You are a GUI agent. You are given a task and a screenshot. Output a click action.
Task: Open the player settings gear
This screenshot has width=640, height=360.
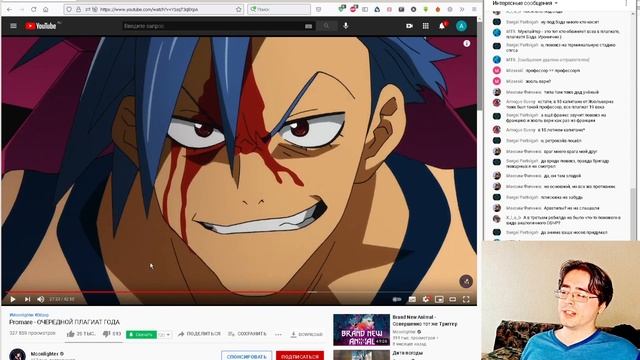coord(426,299)
